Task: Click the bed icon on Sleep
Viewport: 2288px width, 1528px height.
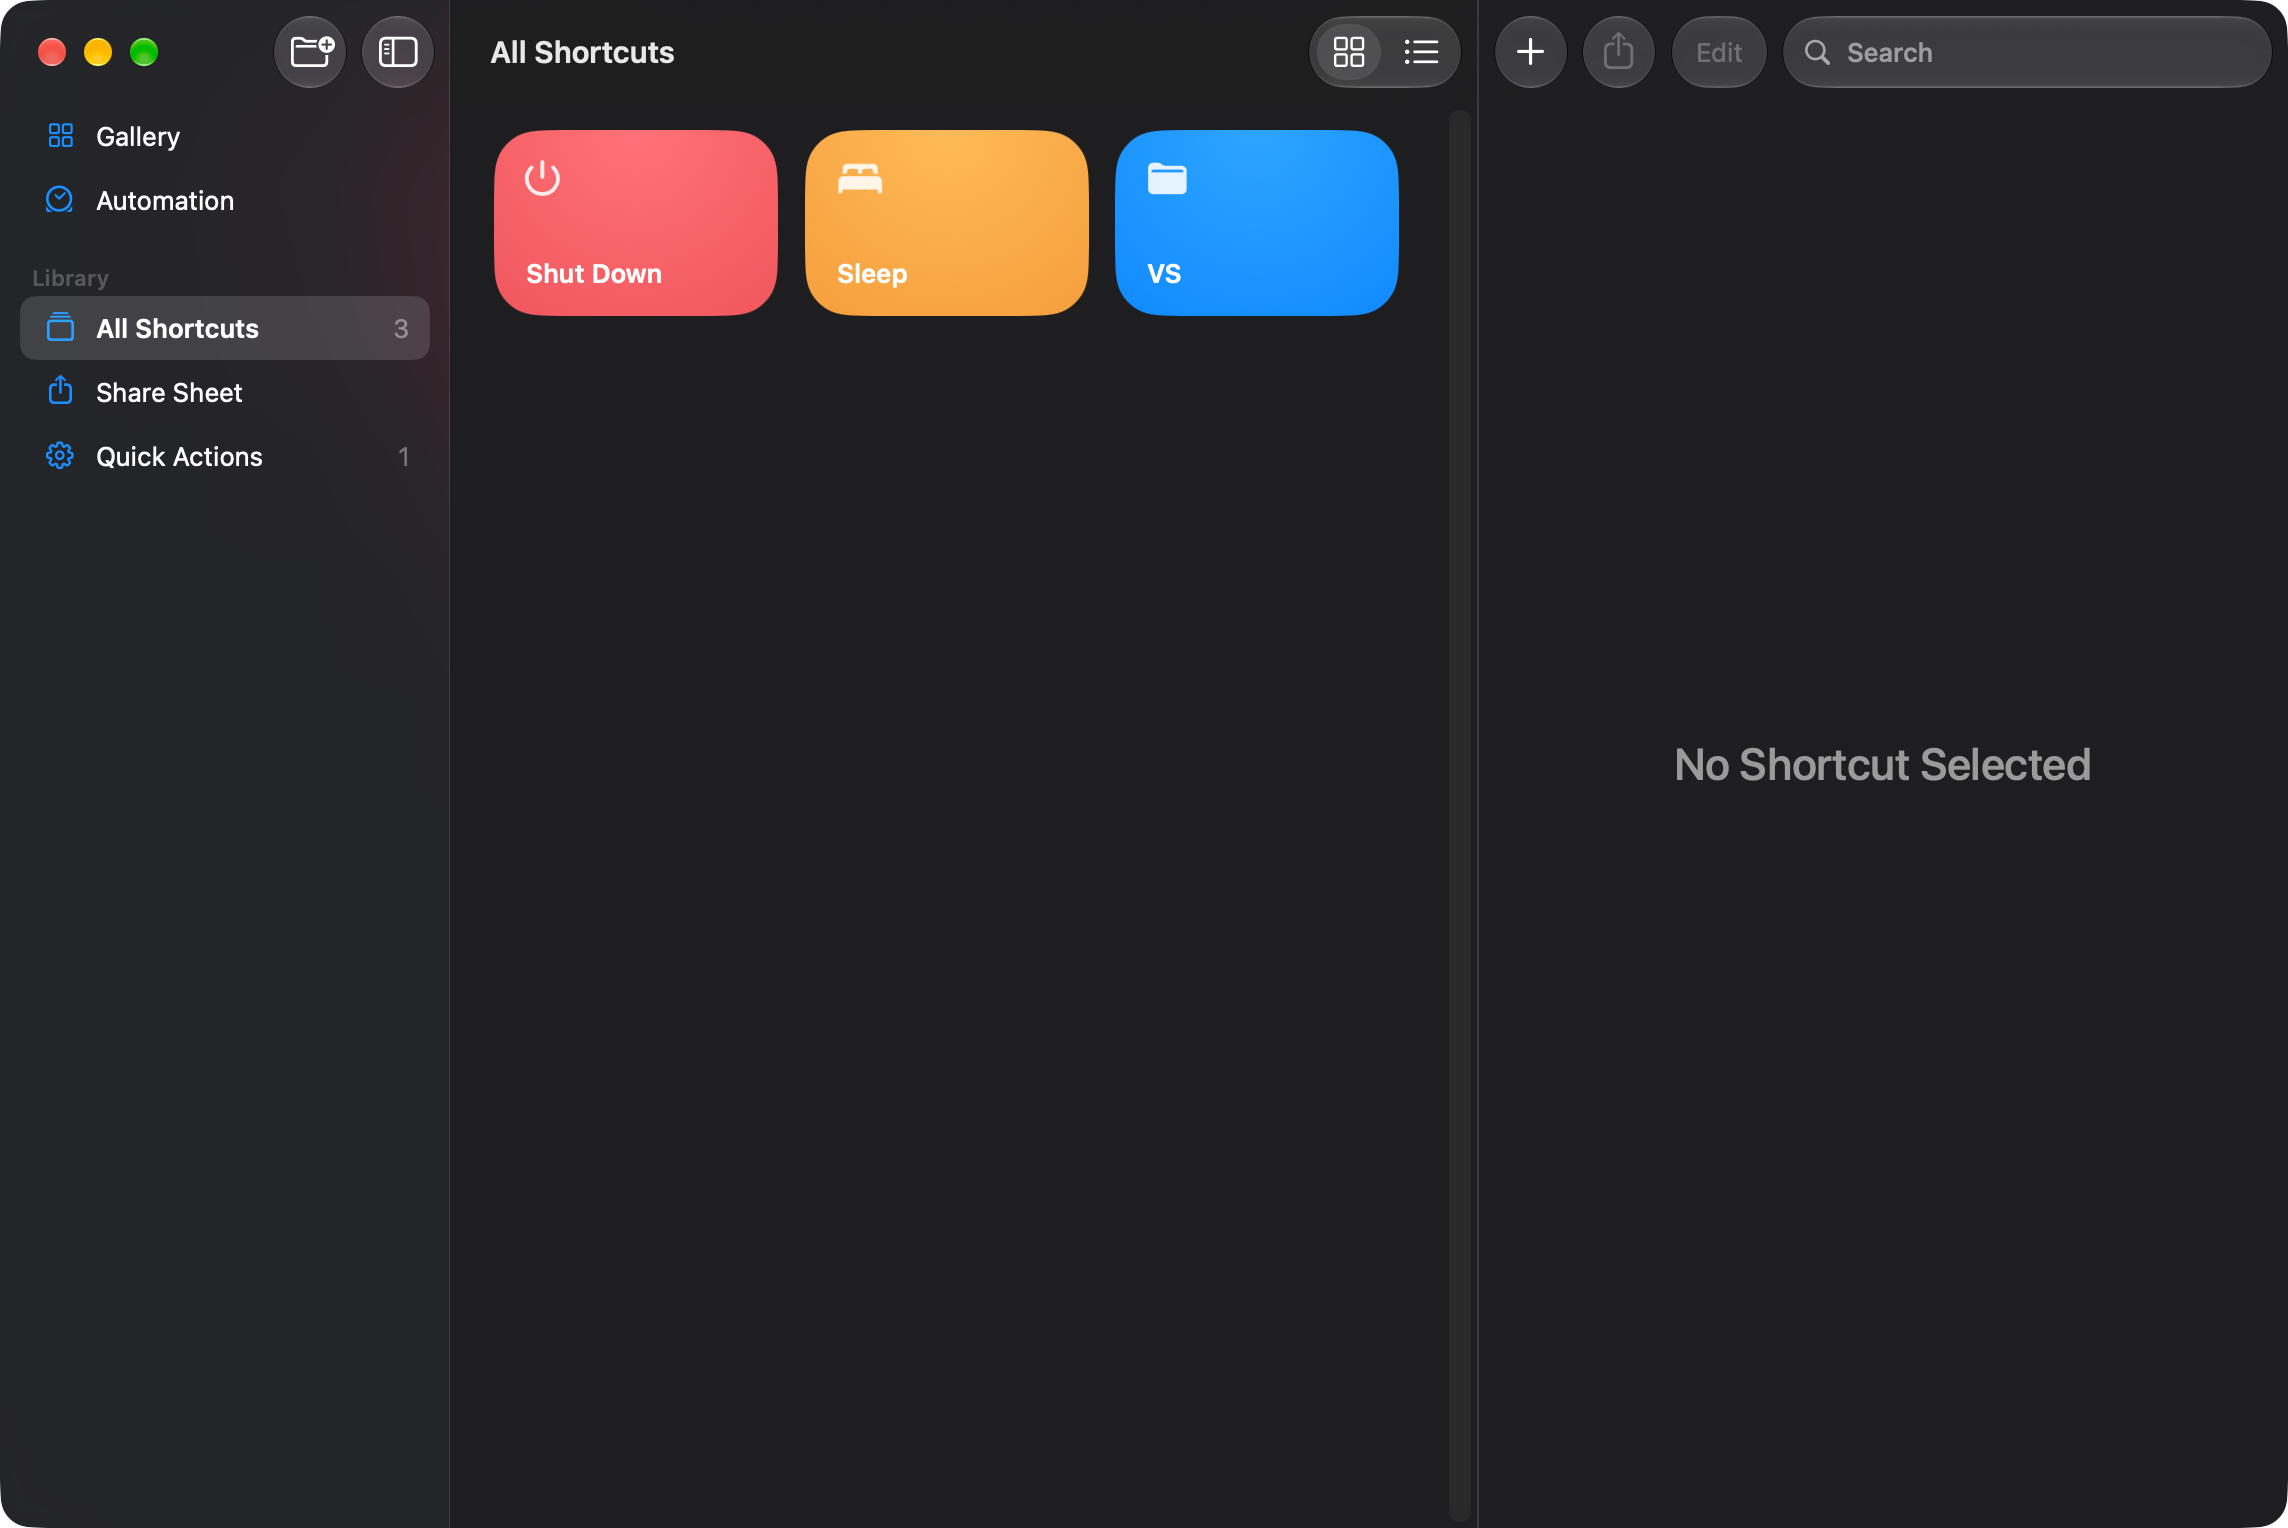Action: pyautogui.click(x=860, y=178)
